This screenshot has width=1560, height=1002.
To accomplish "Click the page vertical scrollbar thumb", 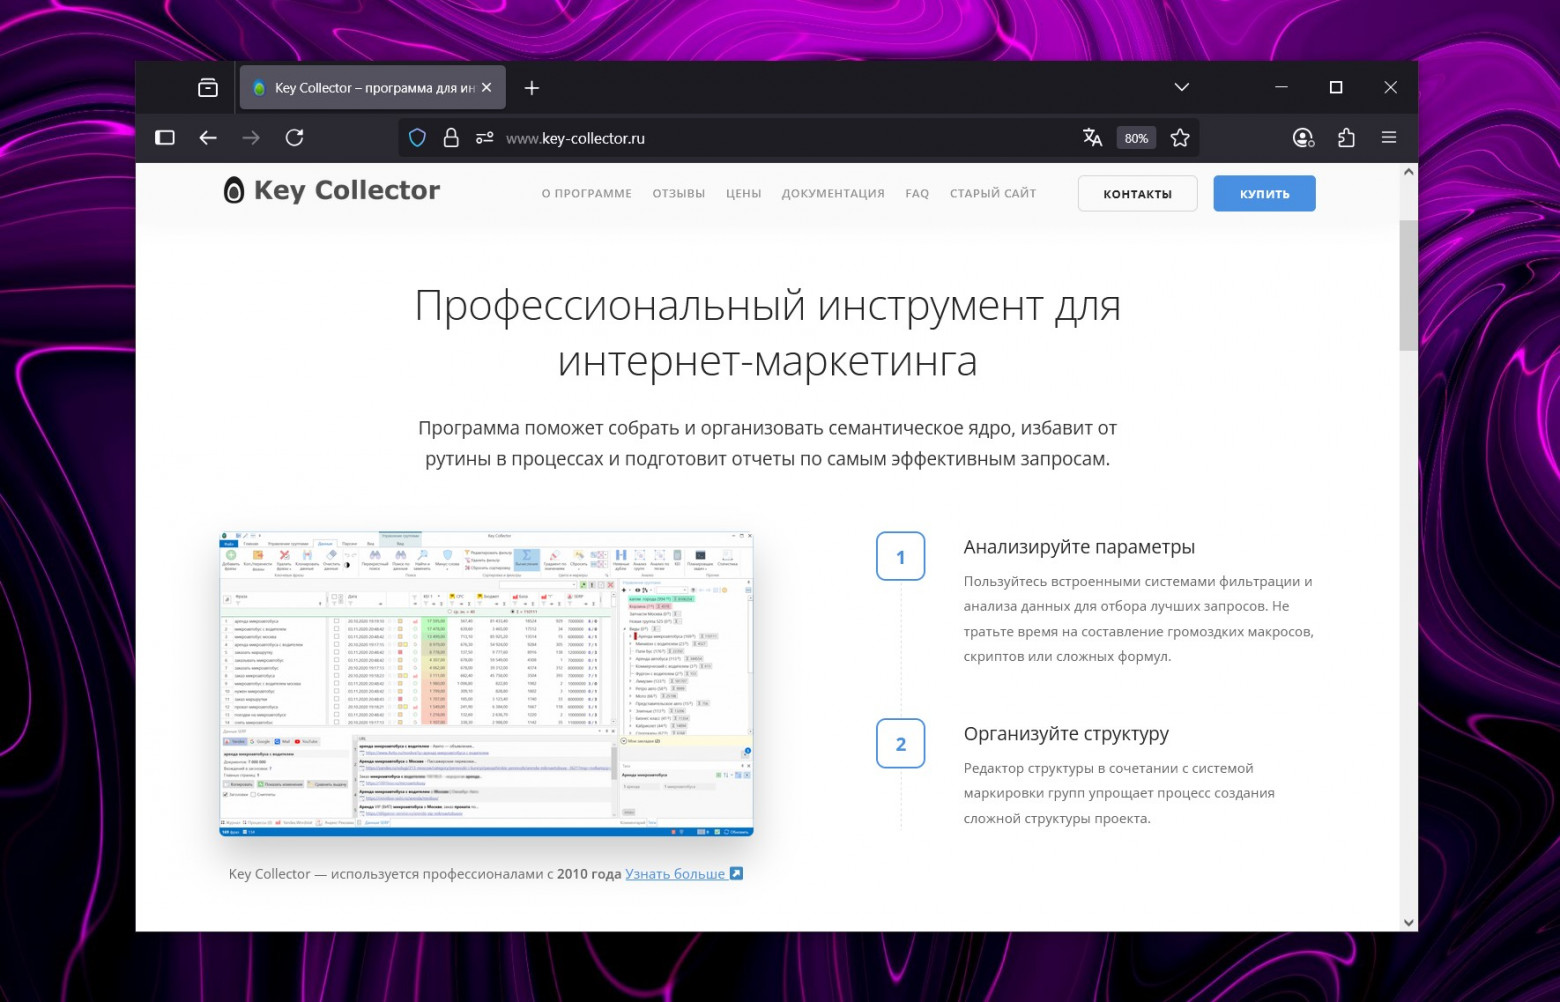I will tap(1408, 285).
